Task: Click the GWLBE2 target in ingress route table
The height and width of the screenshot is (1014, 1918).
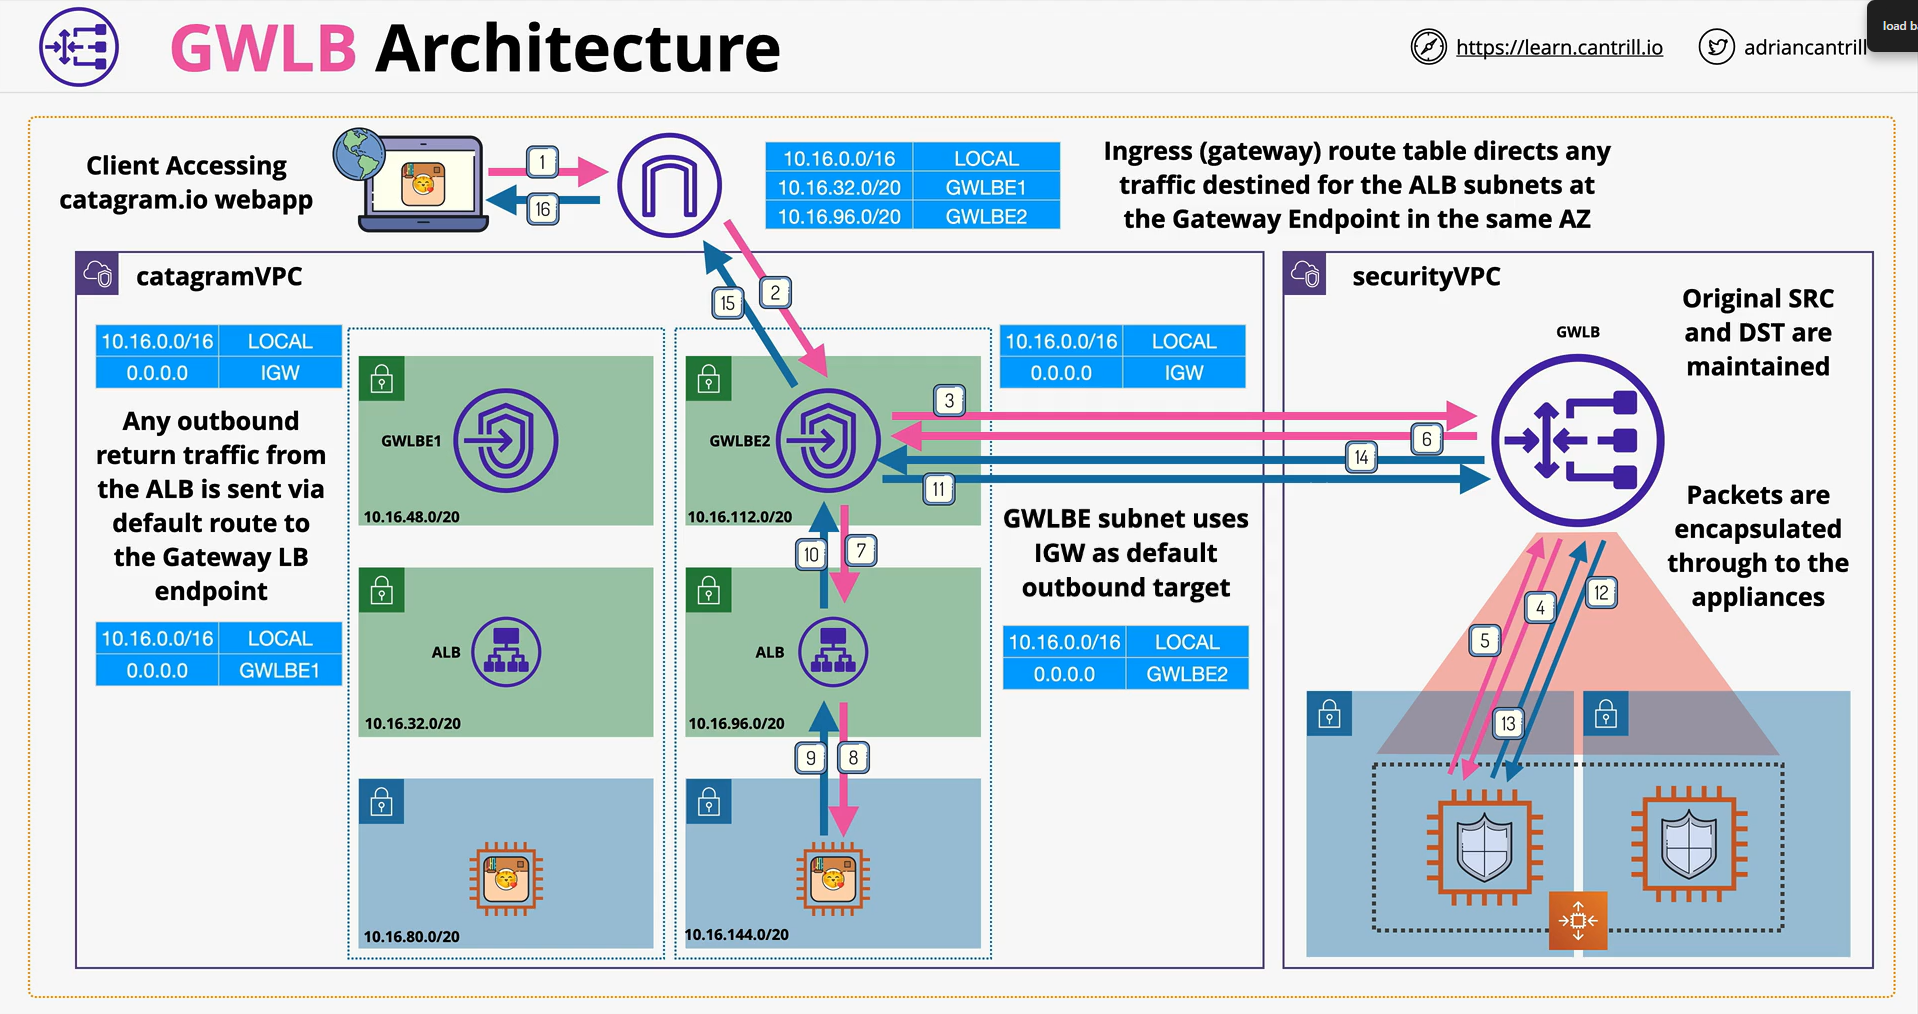Action: pos(986,216)
